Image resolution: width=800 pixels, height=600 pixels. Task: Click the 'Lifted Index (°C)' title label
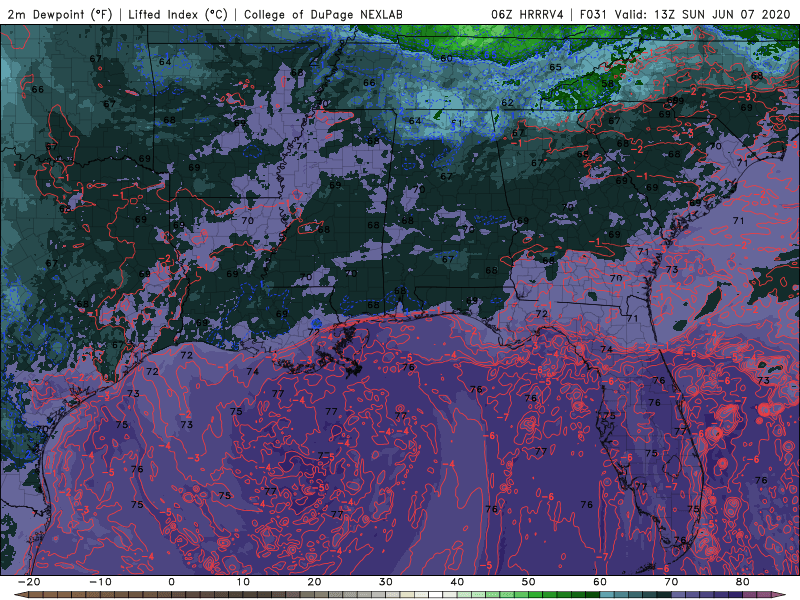pos(178,14)
